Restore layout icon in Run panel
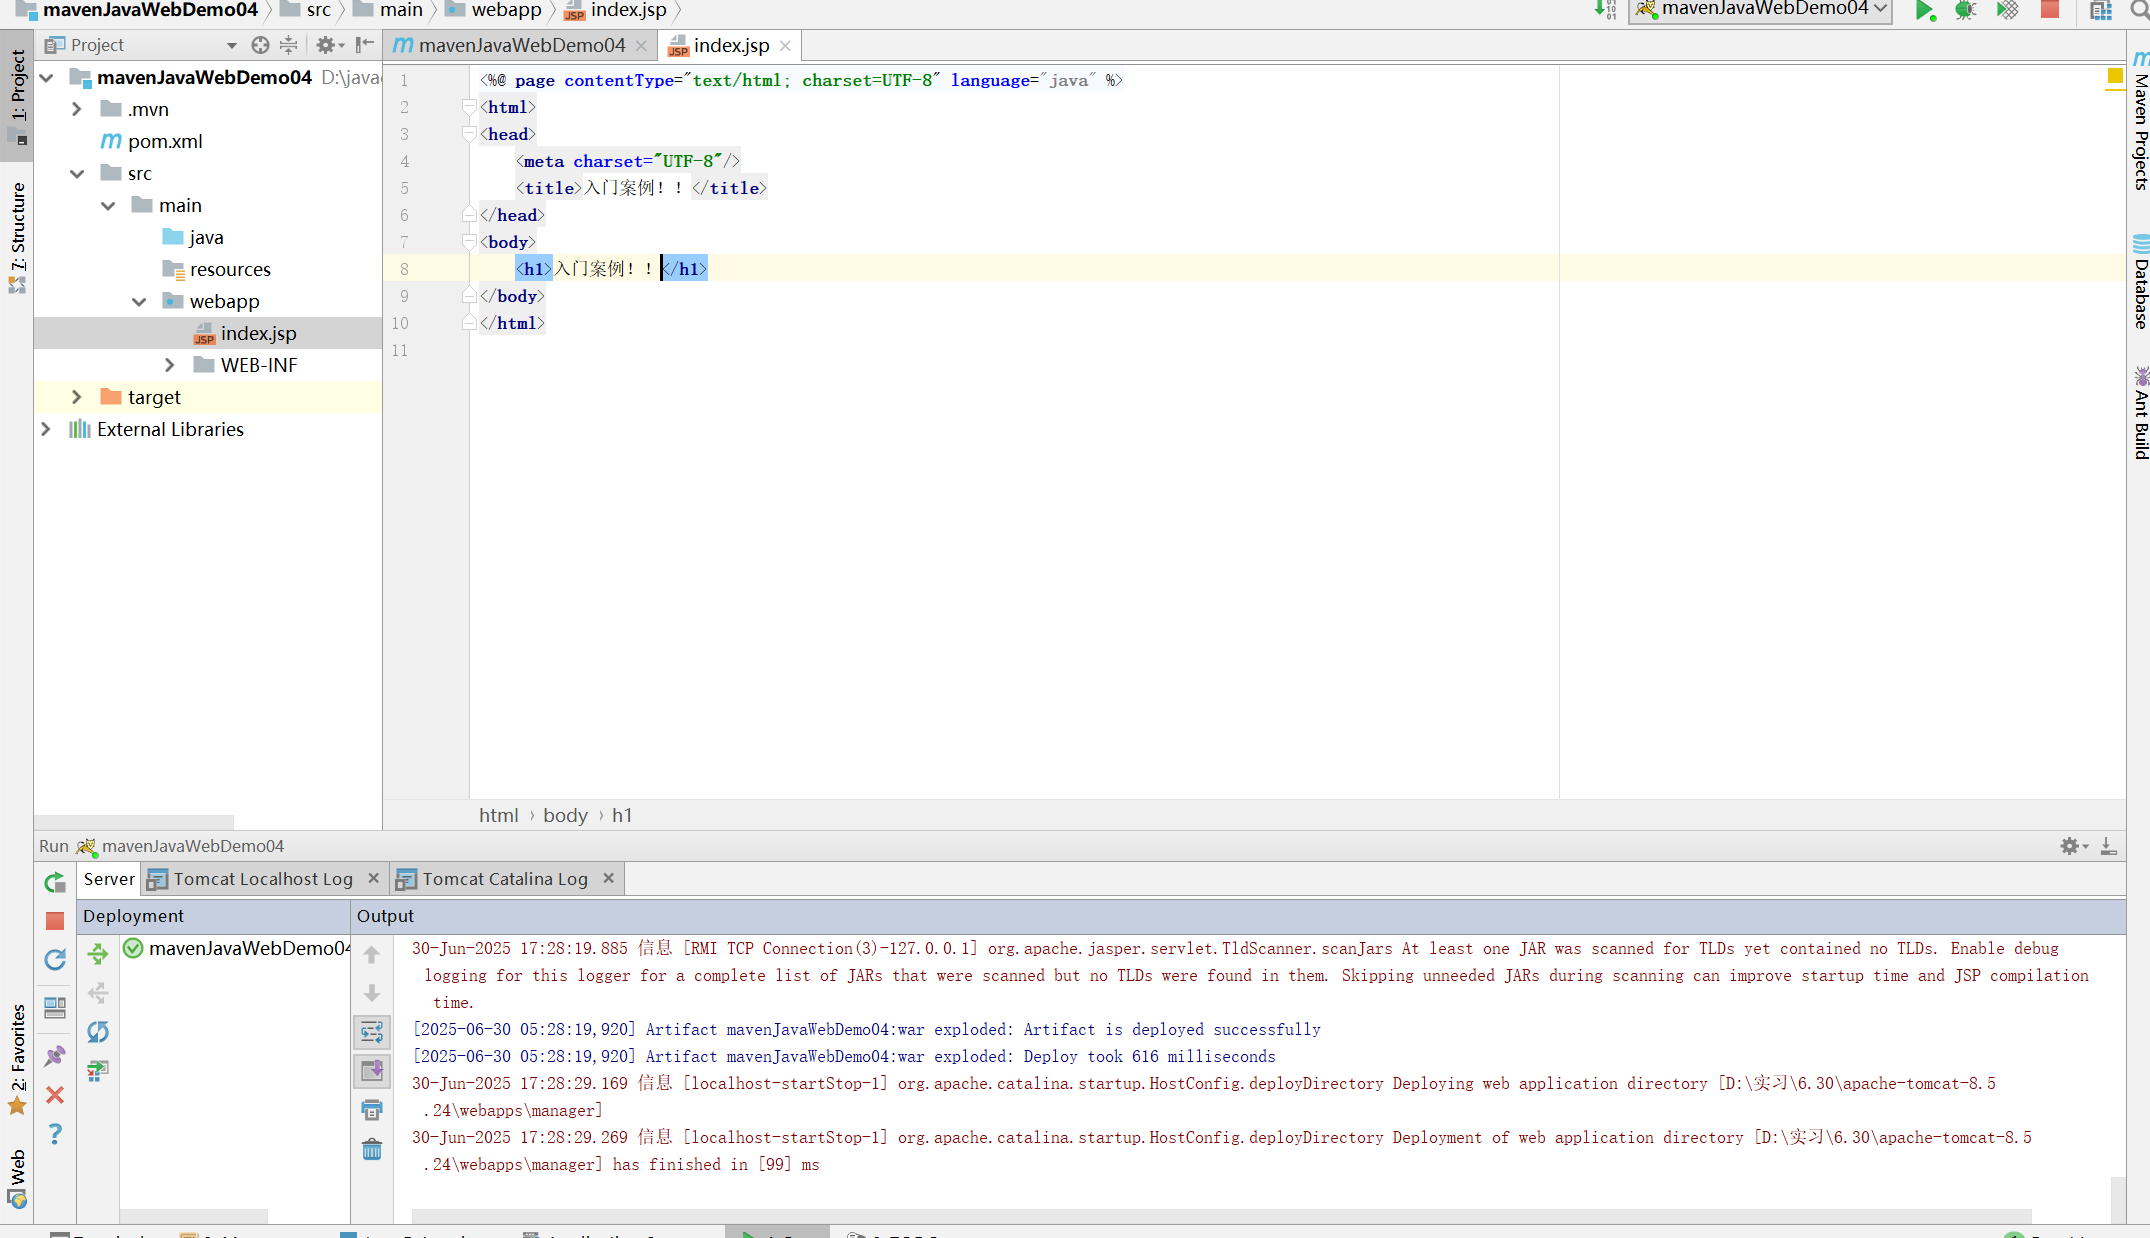 coord(55,1007)
